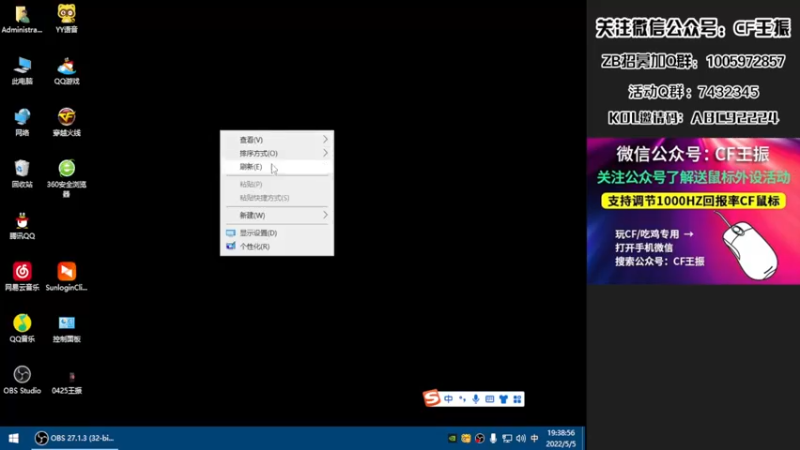The image size is (800, 450).
Task: Click the network tray icon
Action: click(507, 438)
